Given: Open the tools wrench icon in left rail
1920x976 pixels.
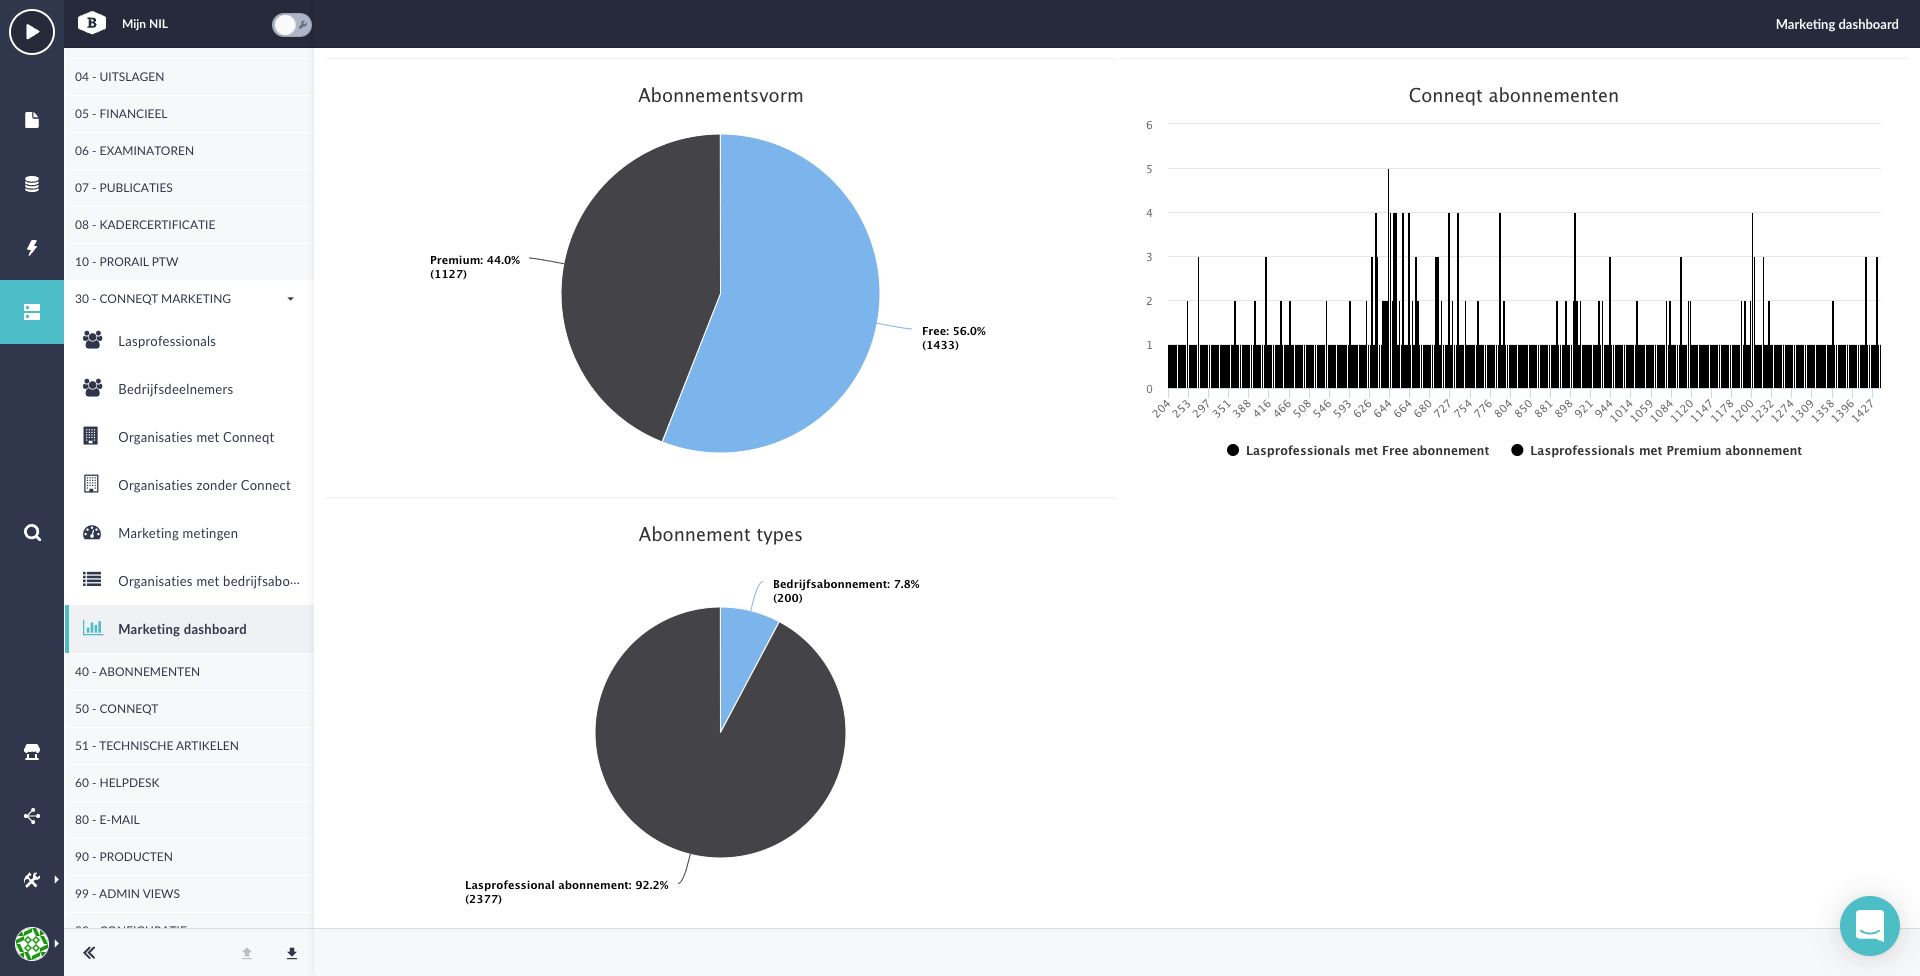Looking at the screenshot, I should click(32, 880).
